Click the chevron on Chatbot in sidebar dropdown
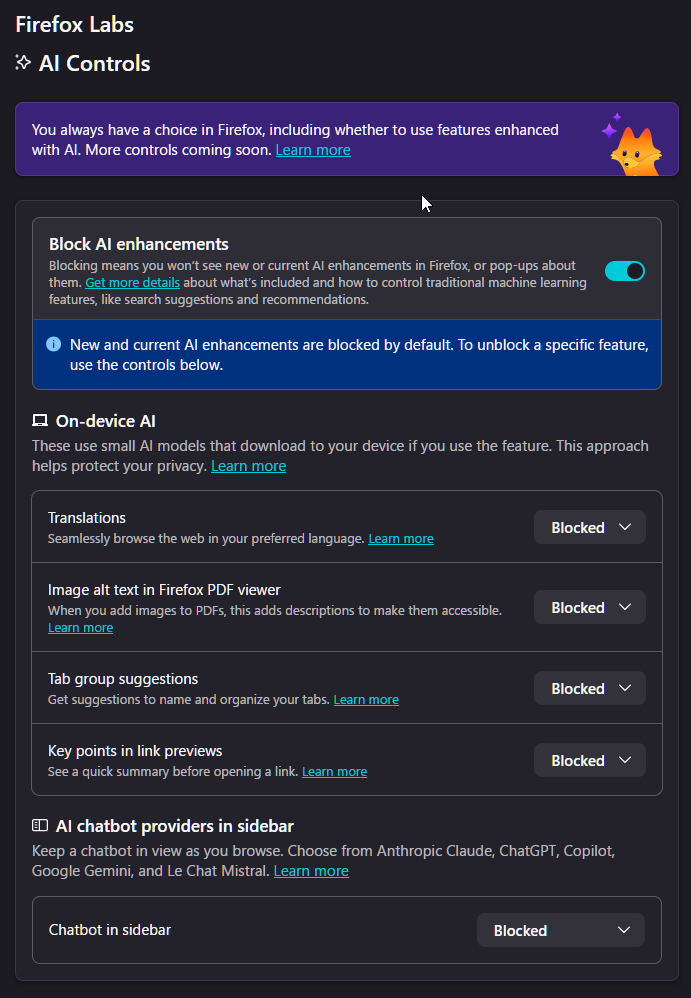This screenshot has width=691, height=998. (x=624, y=930)
